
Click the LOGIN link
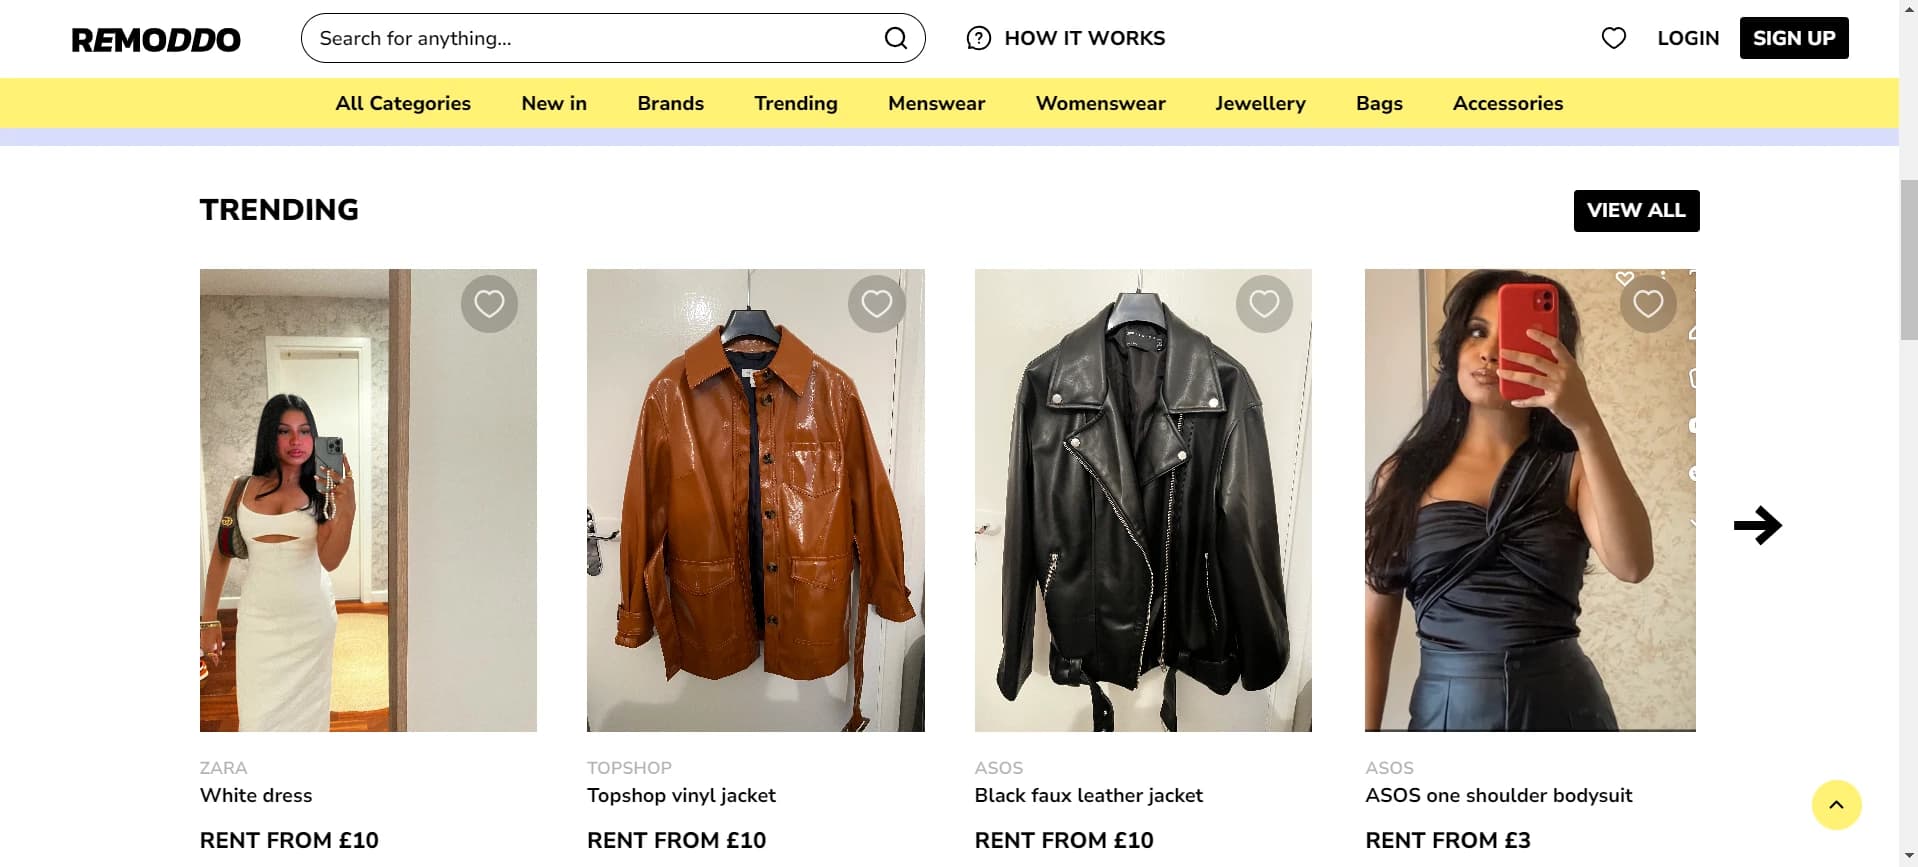1688,38
